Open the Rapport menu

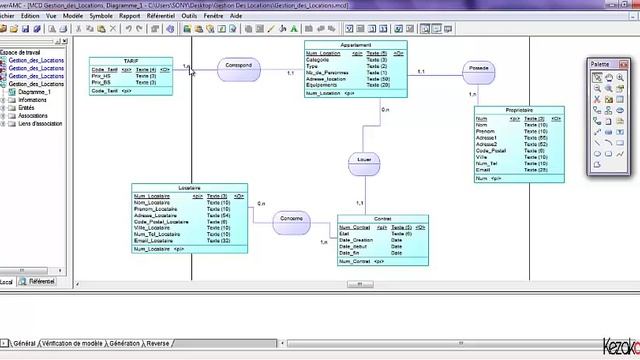pos(129,16)
